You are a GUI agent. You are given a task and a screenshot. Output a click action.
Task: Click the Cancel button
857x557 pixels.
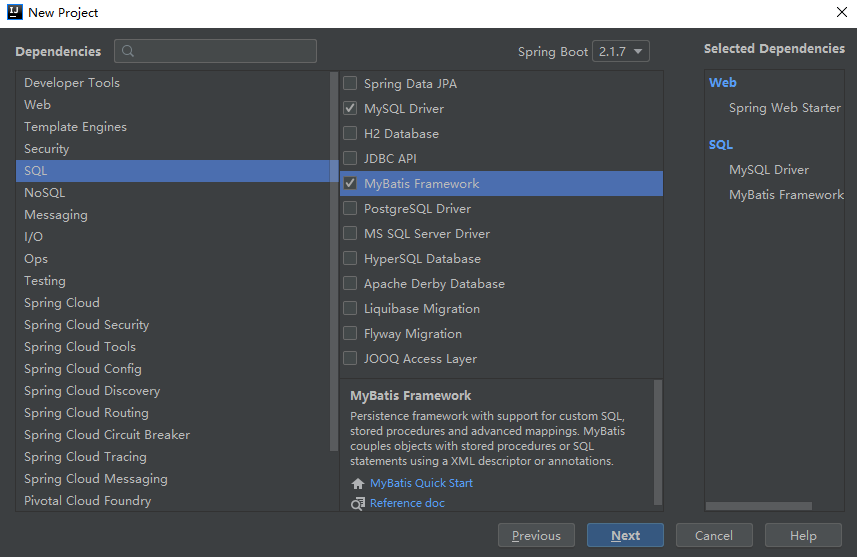pos(714,535)
